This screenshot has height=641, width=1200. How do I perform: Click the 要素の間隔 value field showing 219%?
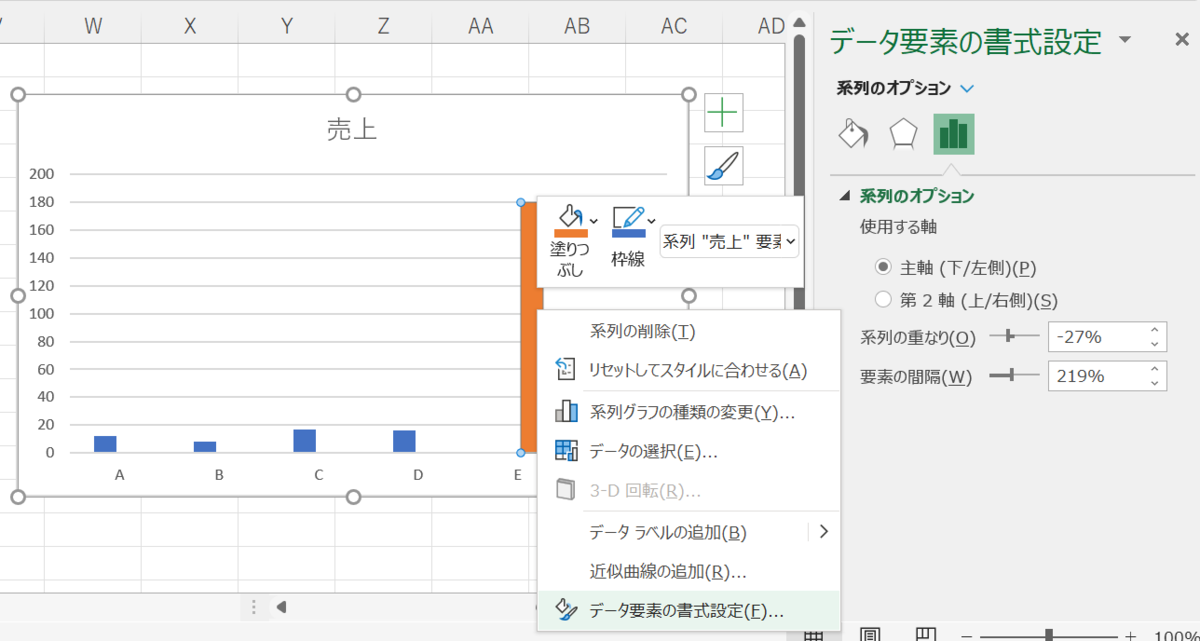1100,376
